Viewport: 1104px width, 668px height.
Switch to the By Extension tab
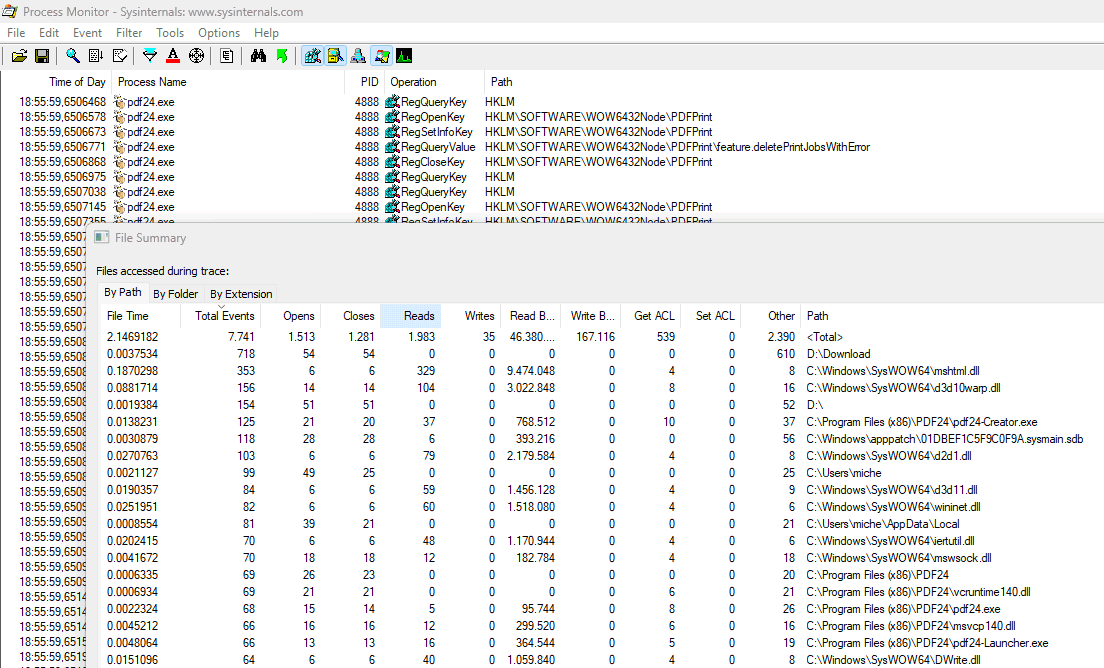point(241,294)
